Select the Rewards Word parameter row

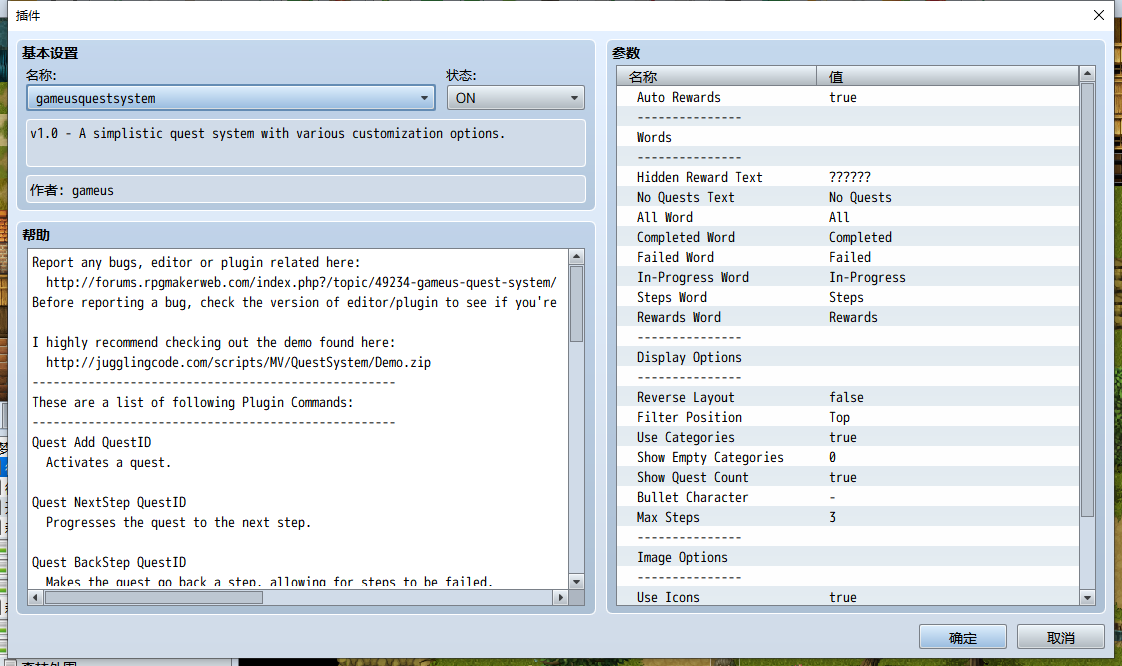(848, 318)
